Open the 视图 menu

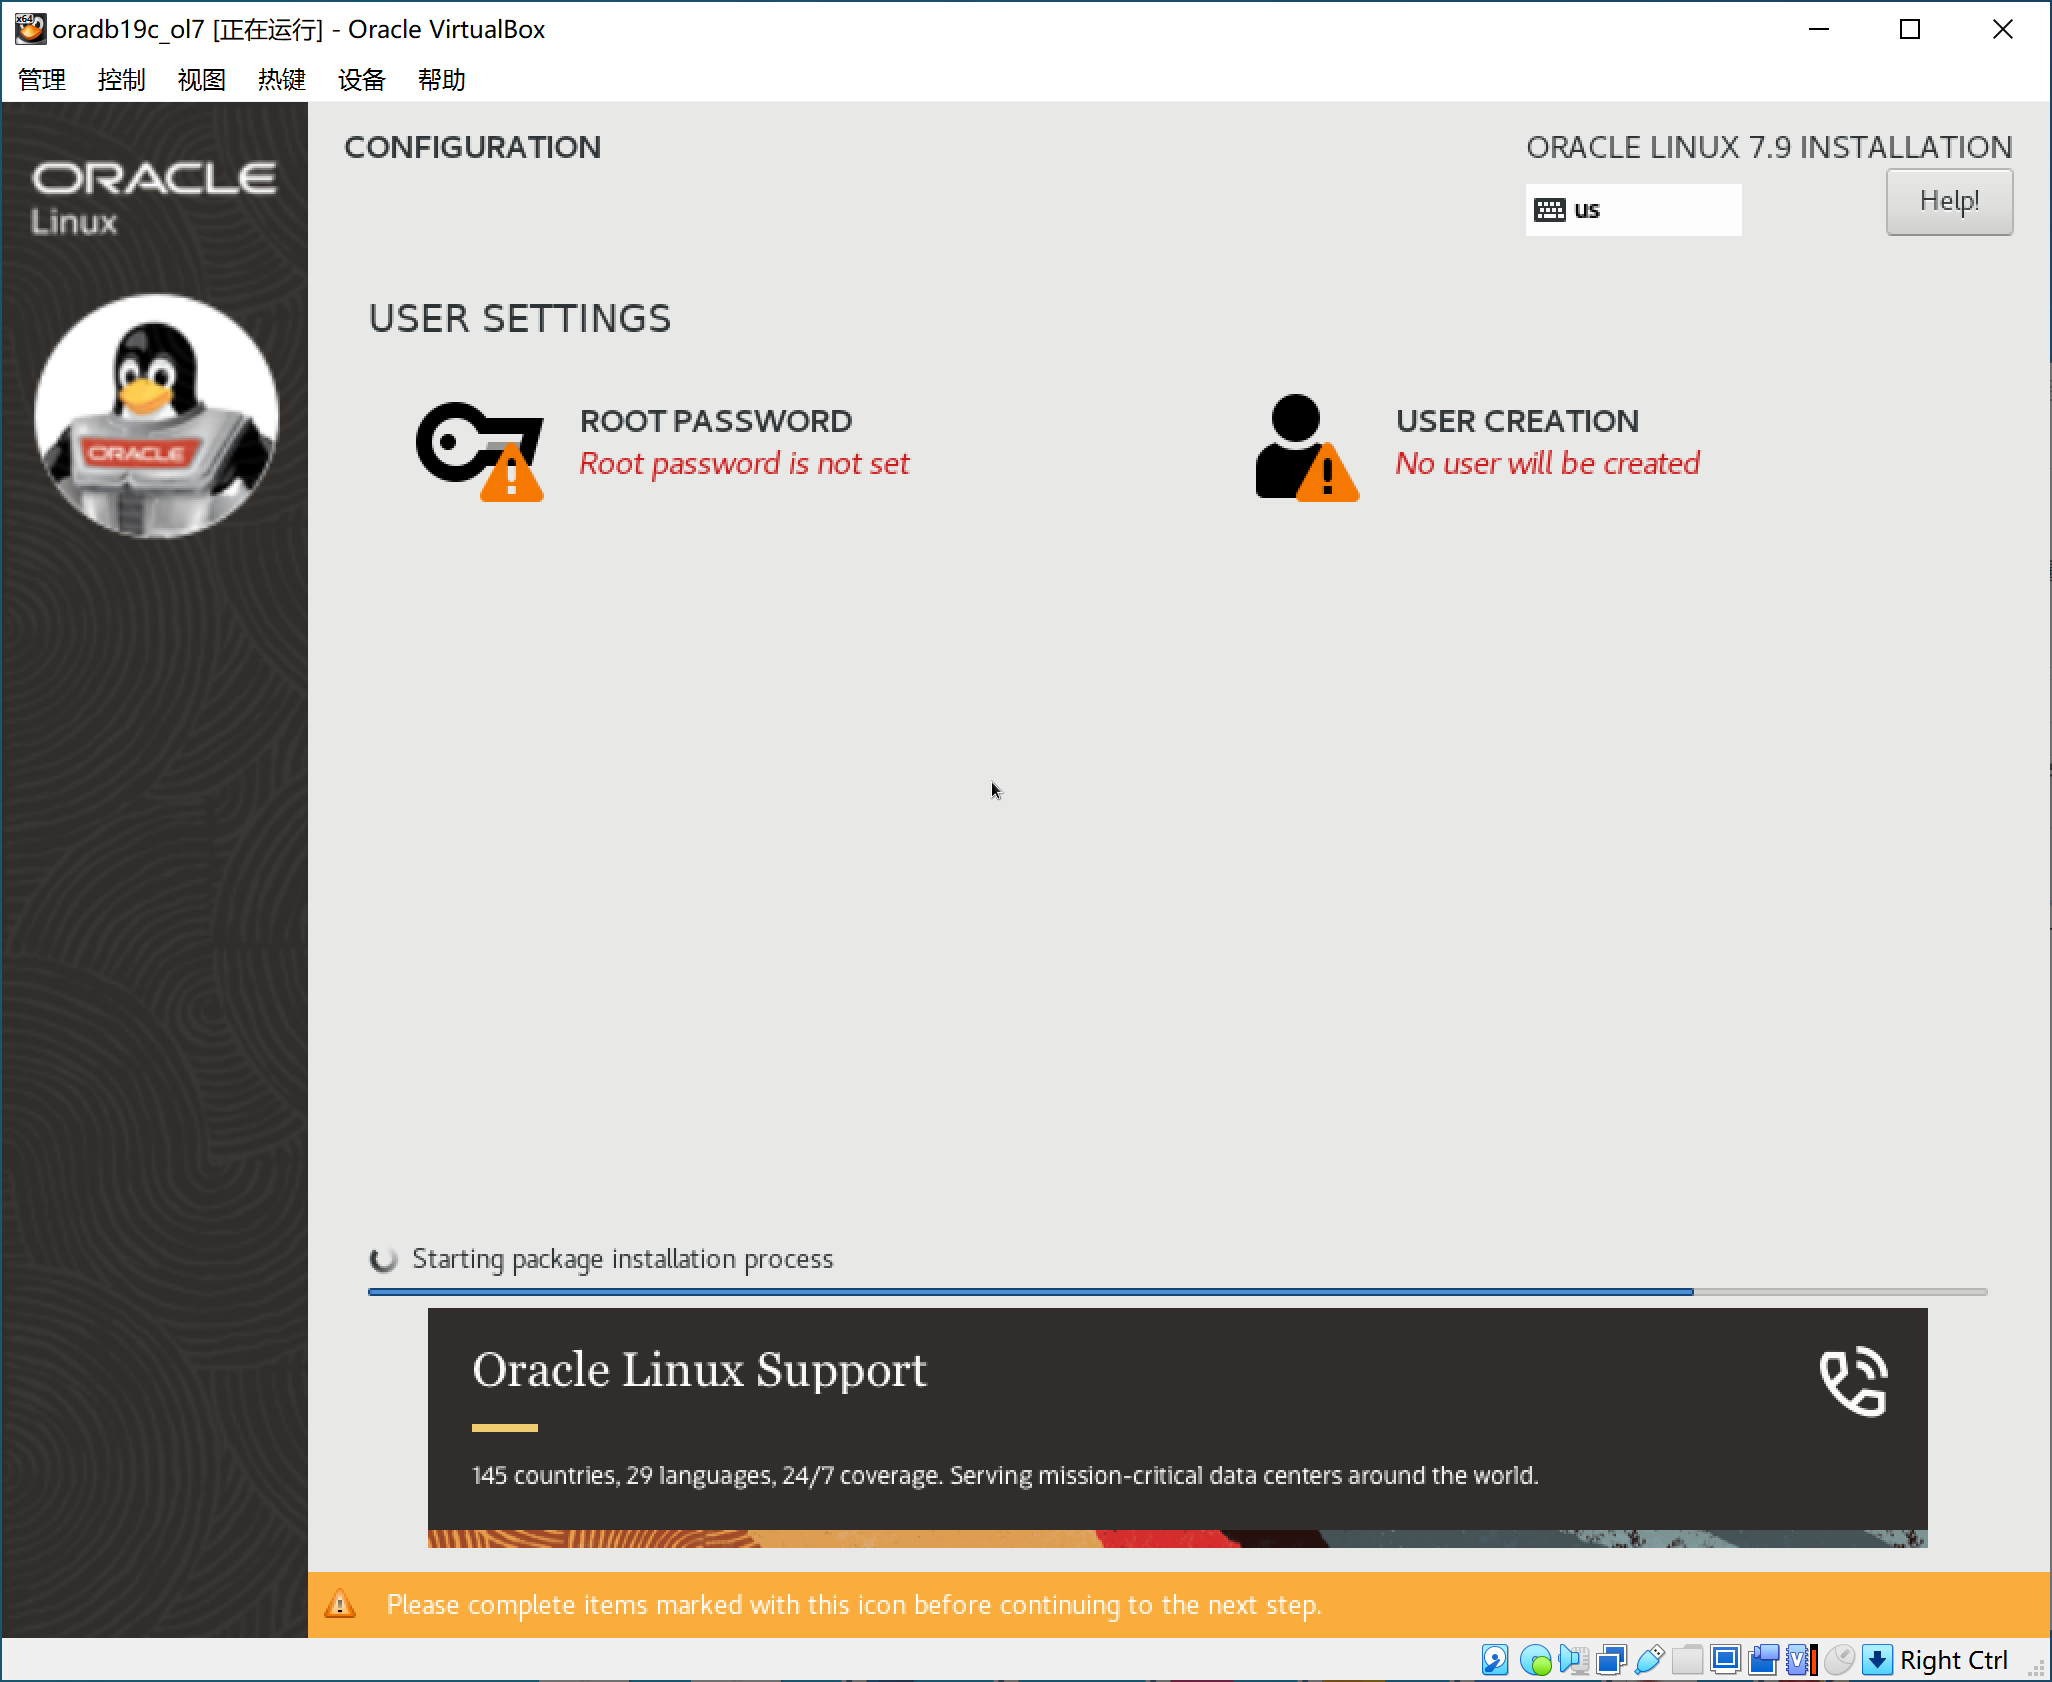201,80
